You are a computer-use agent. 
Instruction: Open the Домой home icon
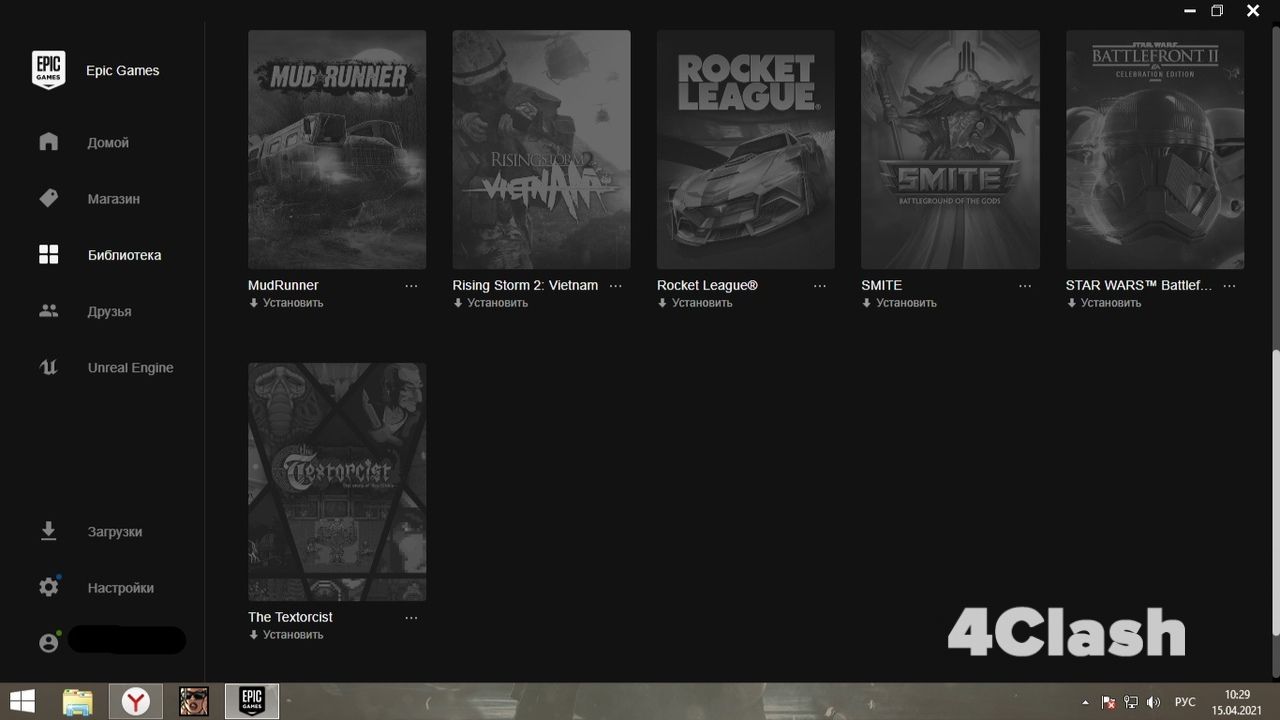48,142
